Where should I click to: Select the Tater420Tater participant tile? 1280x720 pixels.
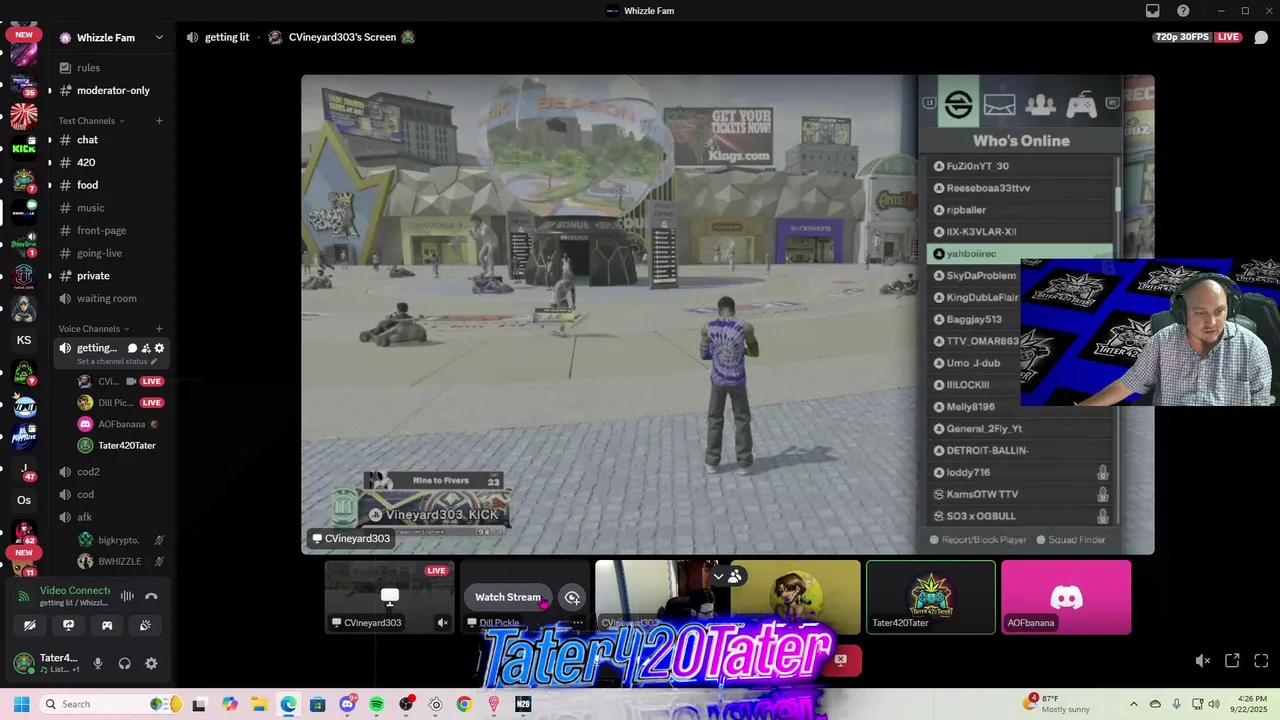point(931,597)
